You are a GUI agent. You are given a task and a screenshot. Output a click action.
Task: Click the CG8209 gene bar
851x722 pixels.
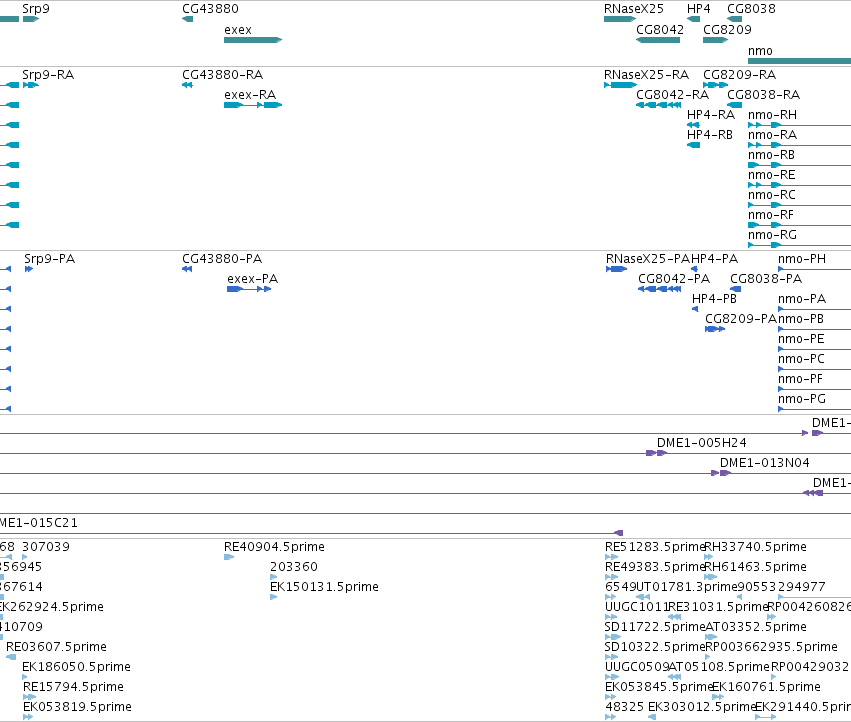click(715, 40)
